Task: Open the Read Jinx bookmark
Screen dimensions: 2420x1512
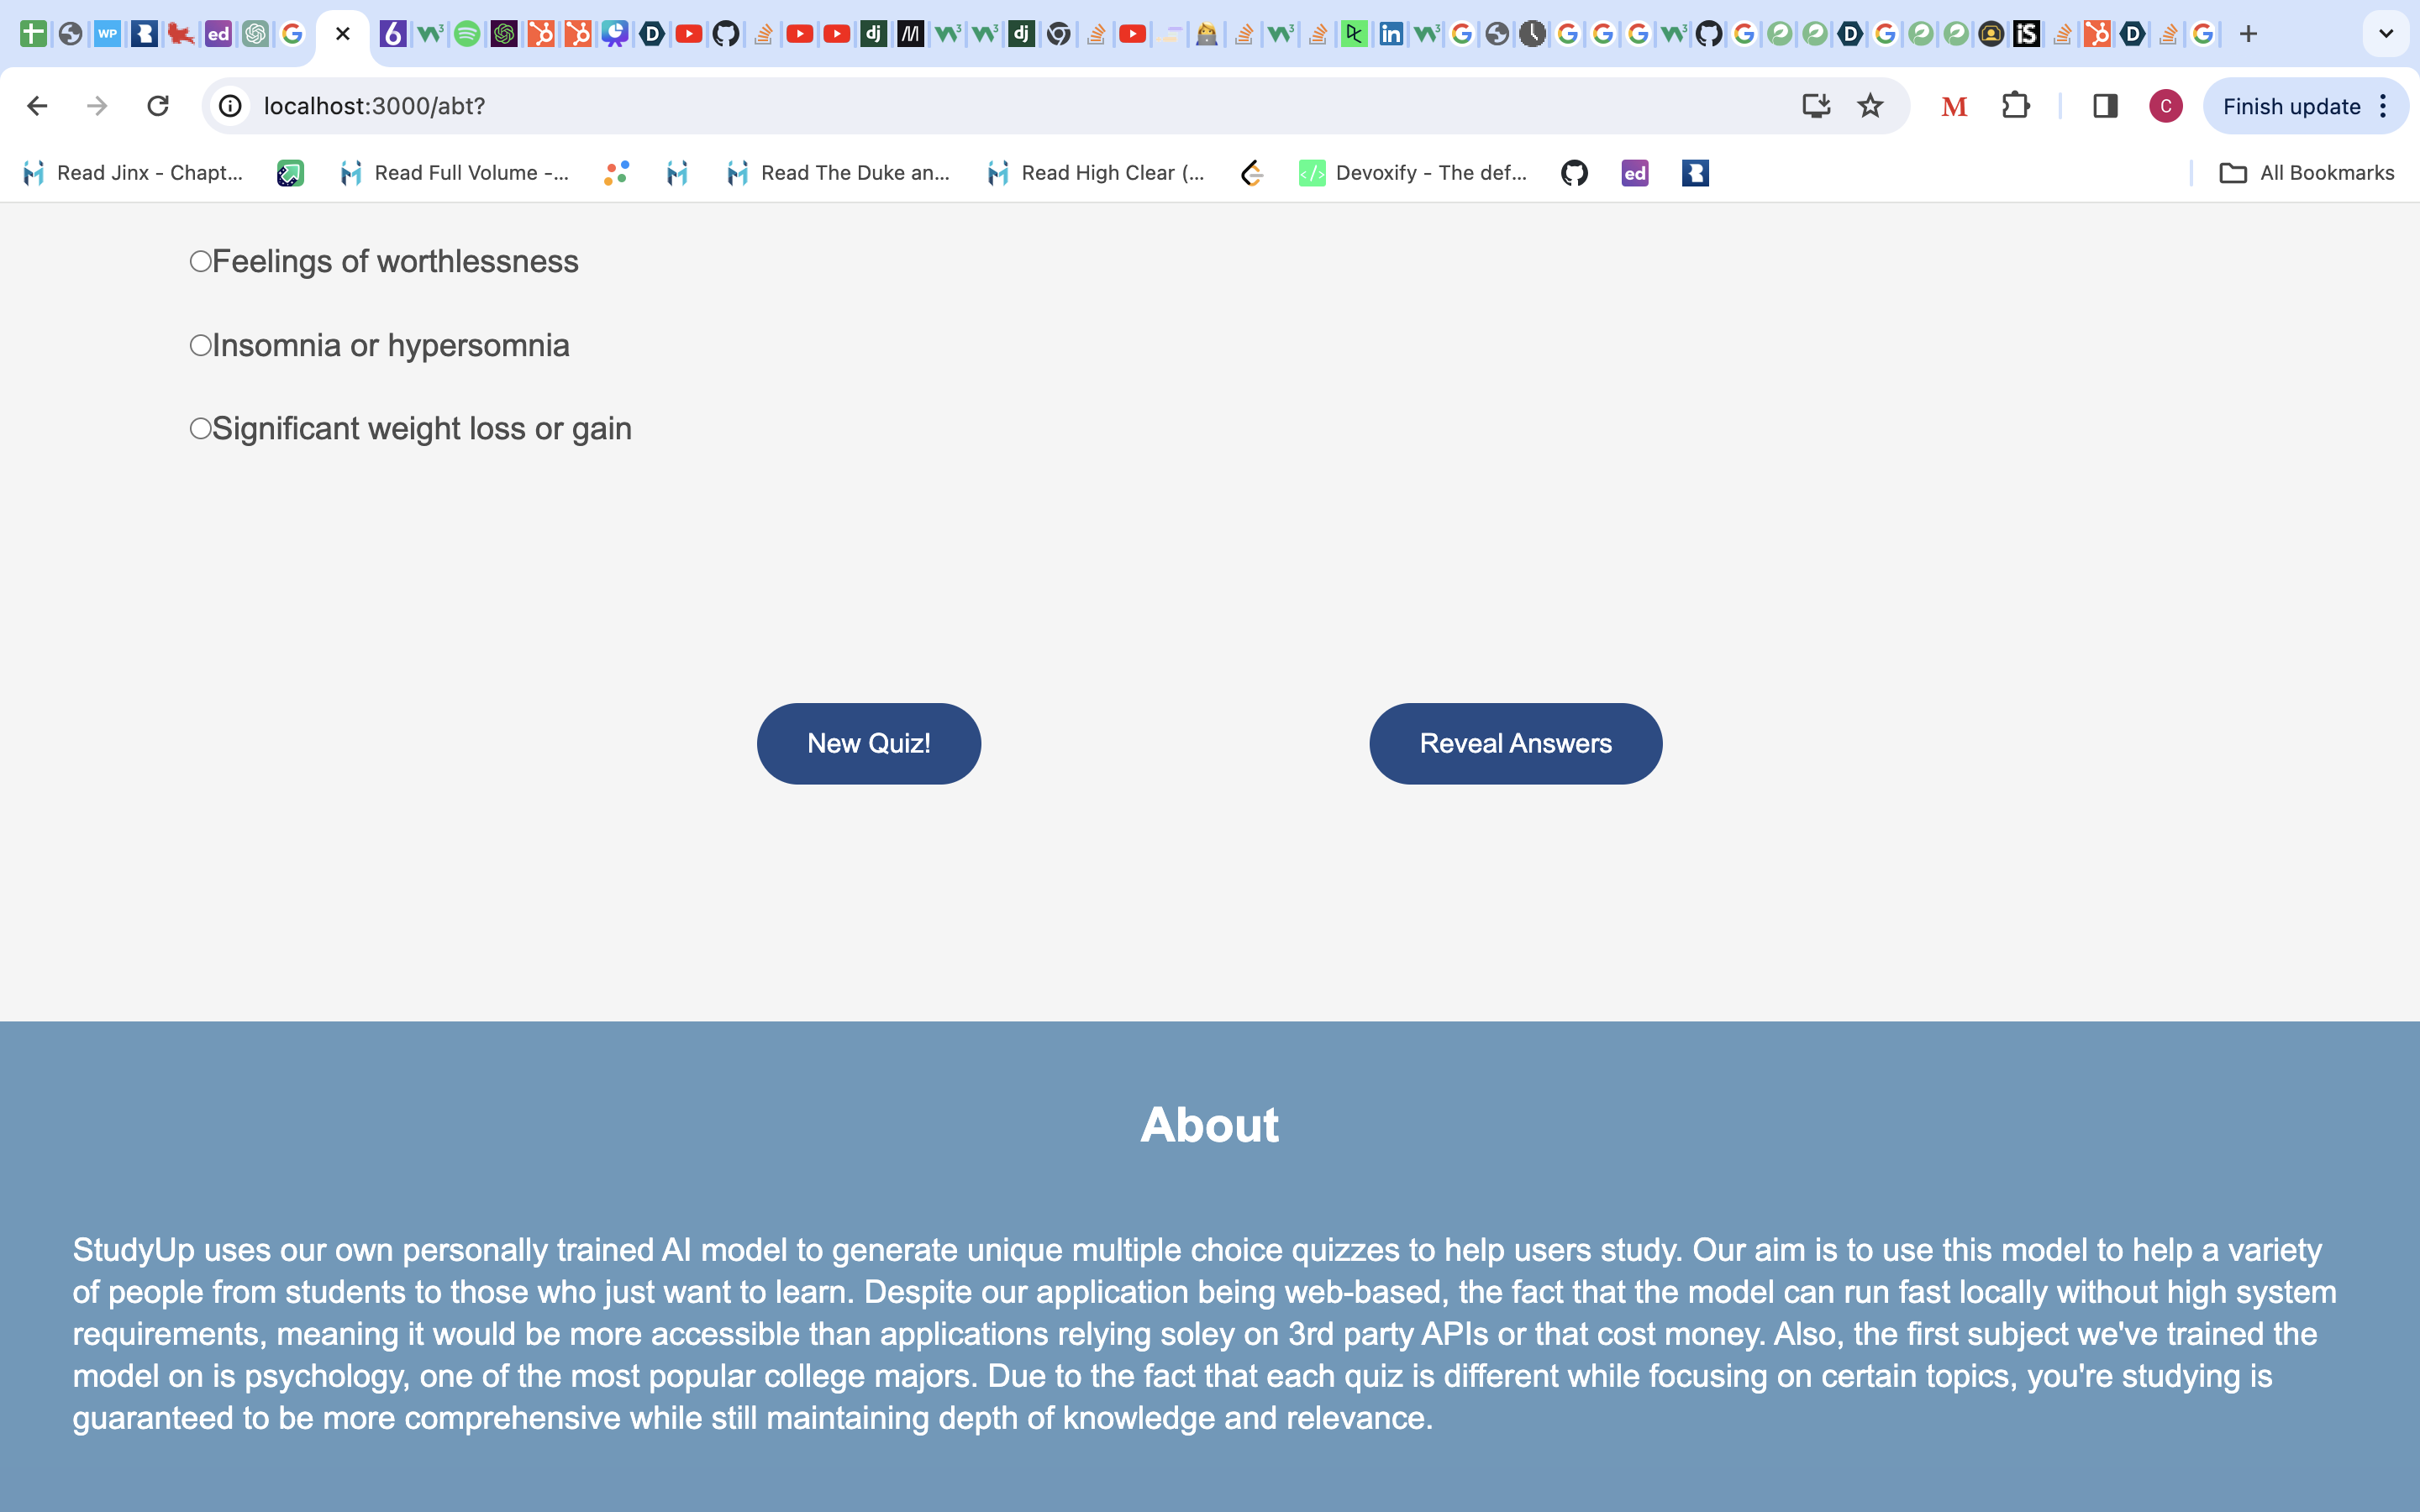Action: pos(133,173)
